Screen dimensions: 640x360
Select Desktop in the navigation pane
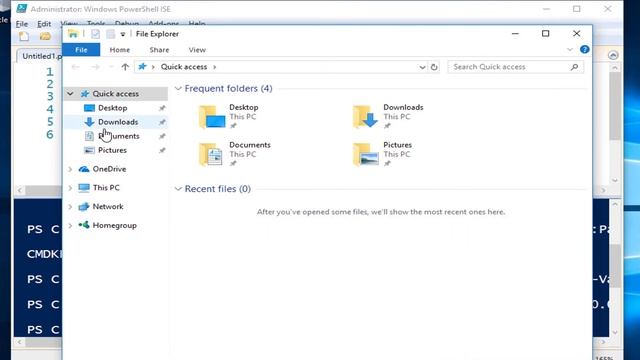tap(113, 108)
